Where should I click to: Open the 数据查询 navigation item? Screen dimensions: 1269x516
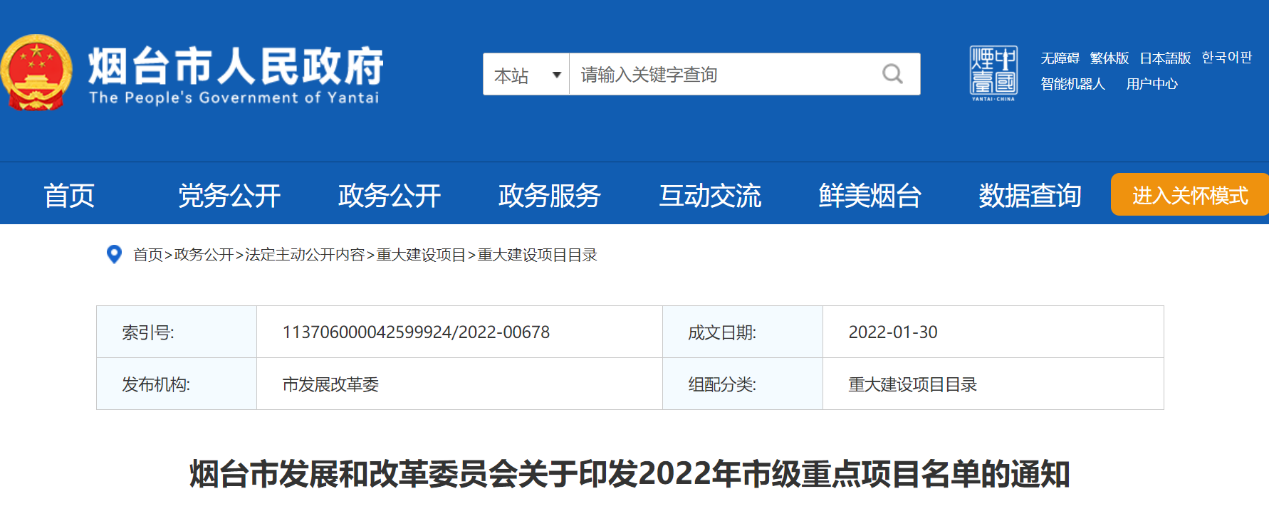(x=1030, y=196)
